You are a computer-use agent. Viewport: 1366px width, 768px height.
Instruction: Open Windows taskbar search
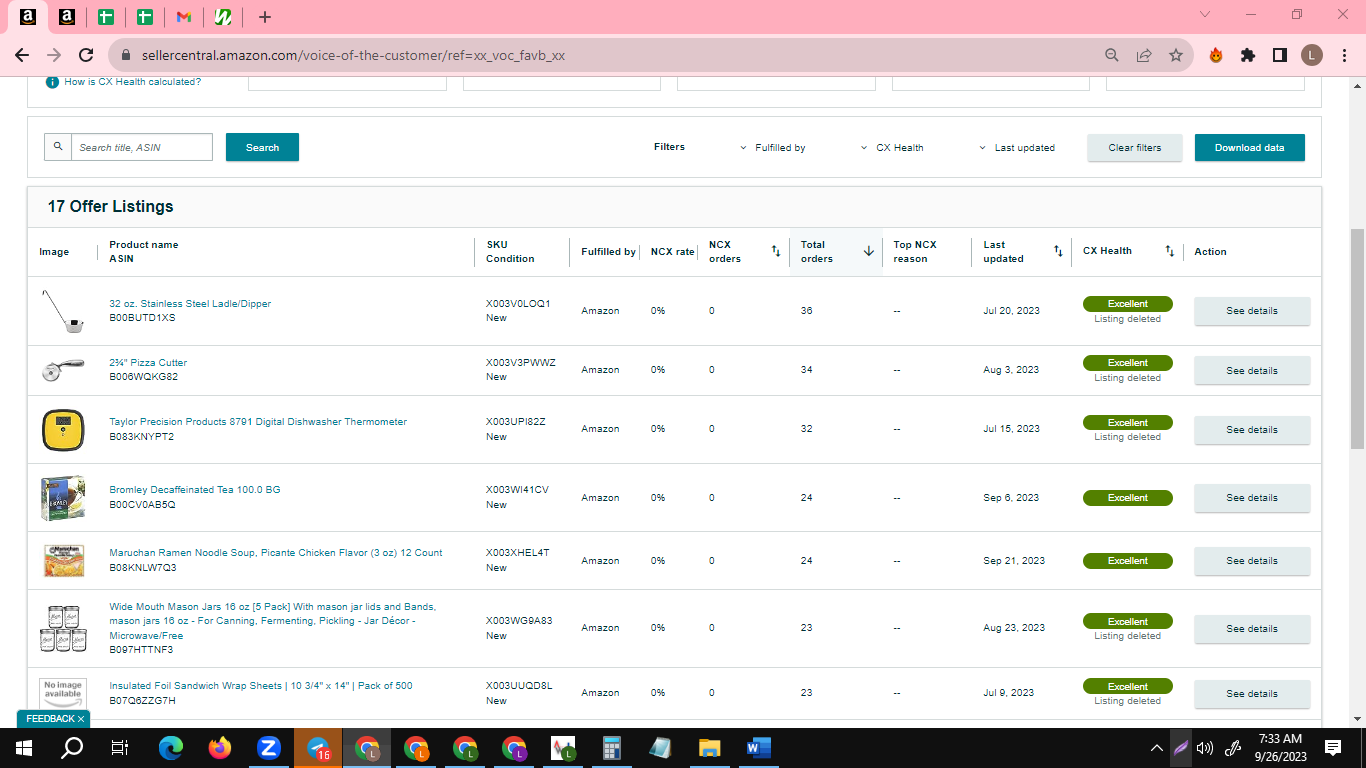click(x=72, y=747)
